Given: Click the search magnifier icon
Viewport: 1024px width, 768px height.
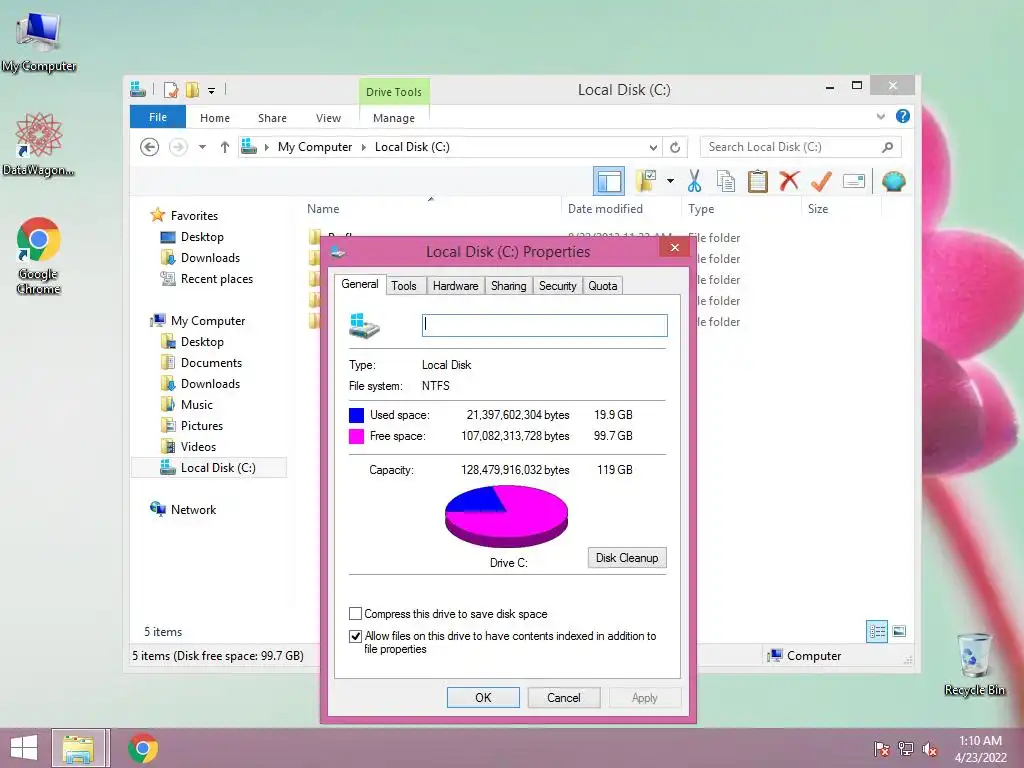Looking at the screenshot, I should [887, 148].
